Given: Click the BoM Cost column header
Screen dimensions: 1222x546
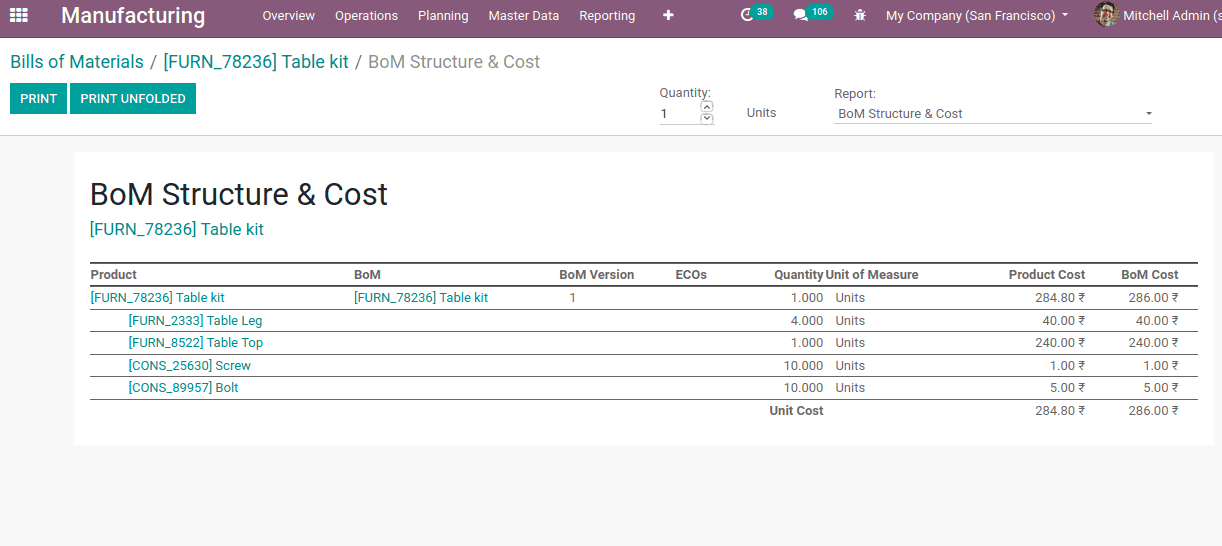Looking at the screenshot, I should click(1150, 275).
